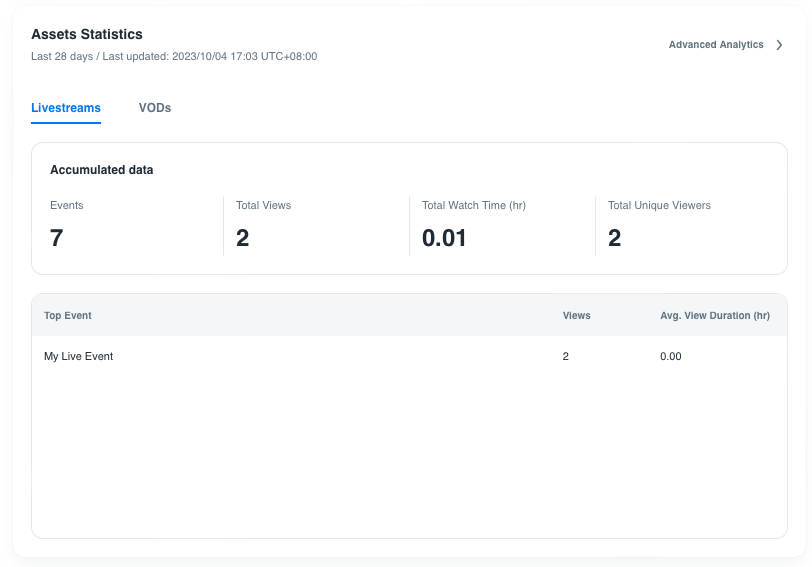Image resolution: width=812 pixels, height=567 pixels.
Task: Click the Top Event column header
Action: [x=68, y=316]
